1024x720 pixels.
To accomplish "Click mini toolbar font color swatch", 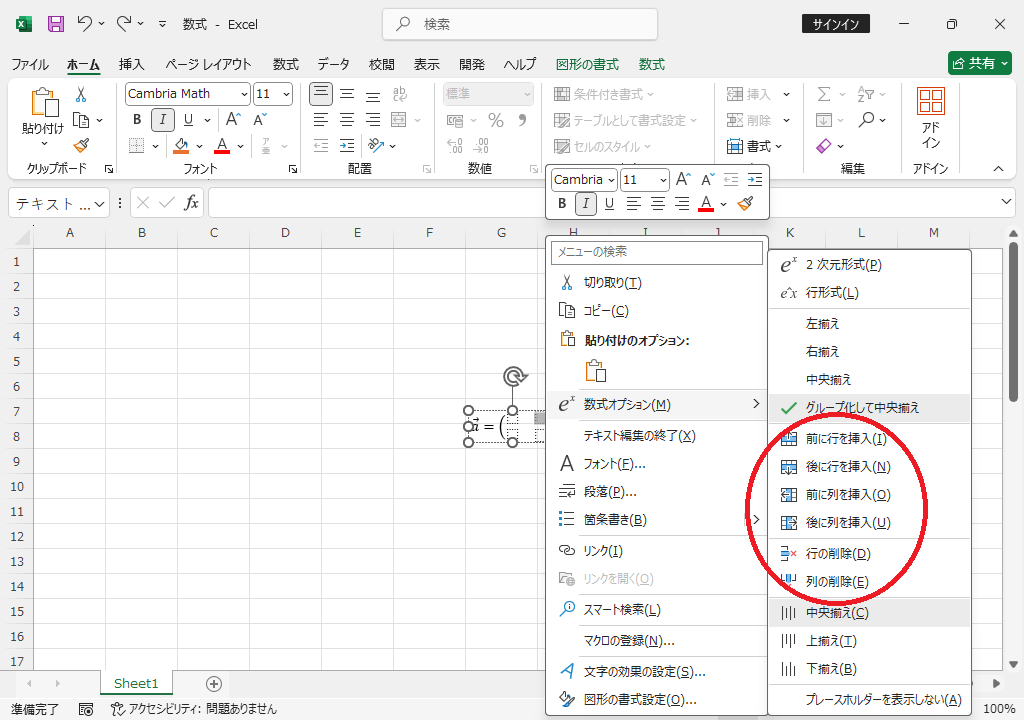I will (x=706, y=204).
